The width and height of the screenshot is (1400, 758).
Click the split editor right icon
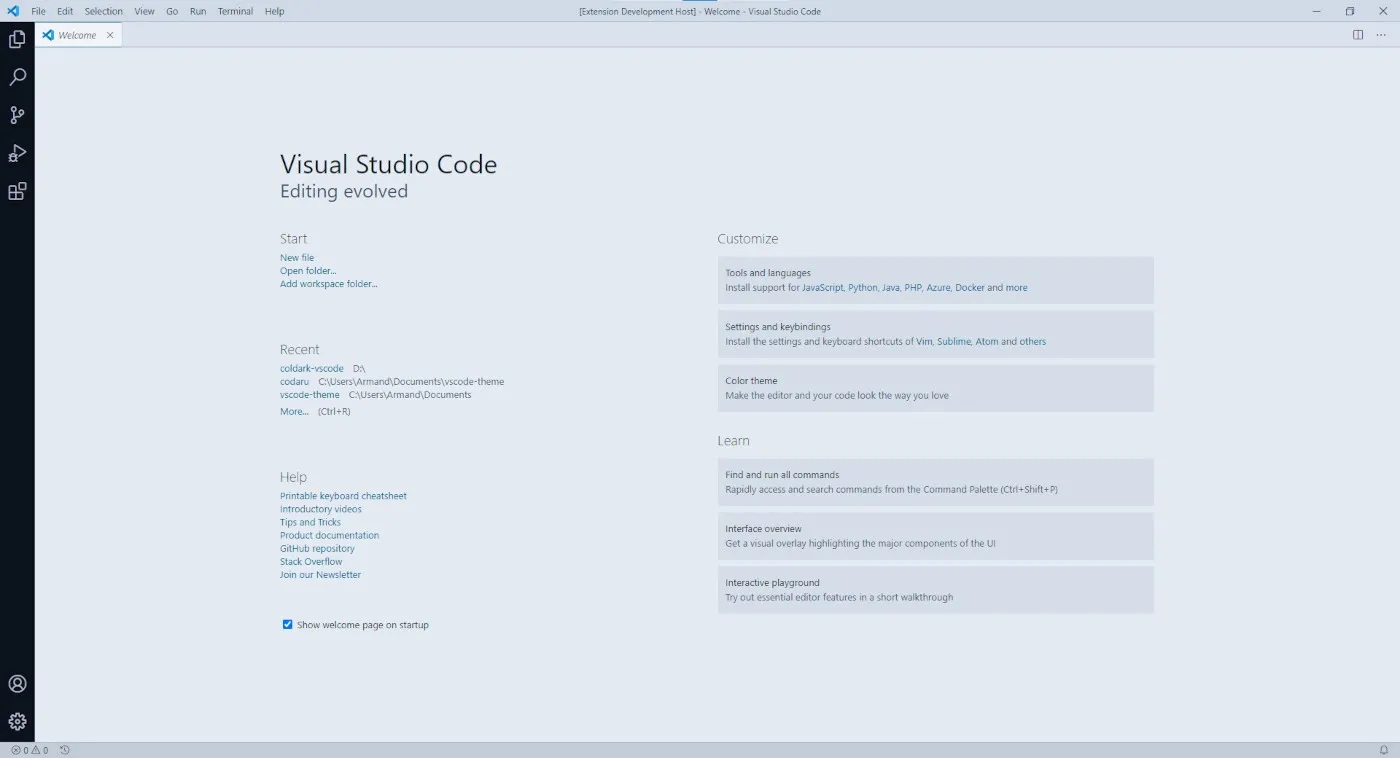pos(1358,35)
